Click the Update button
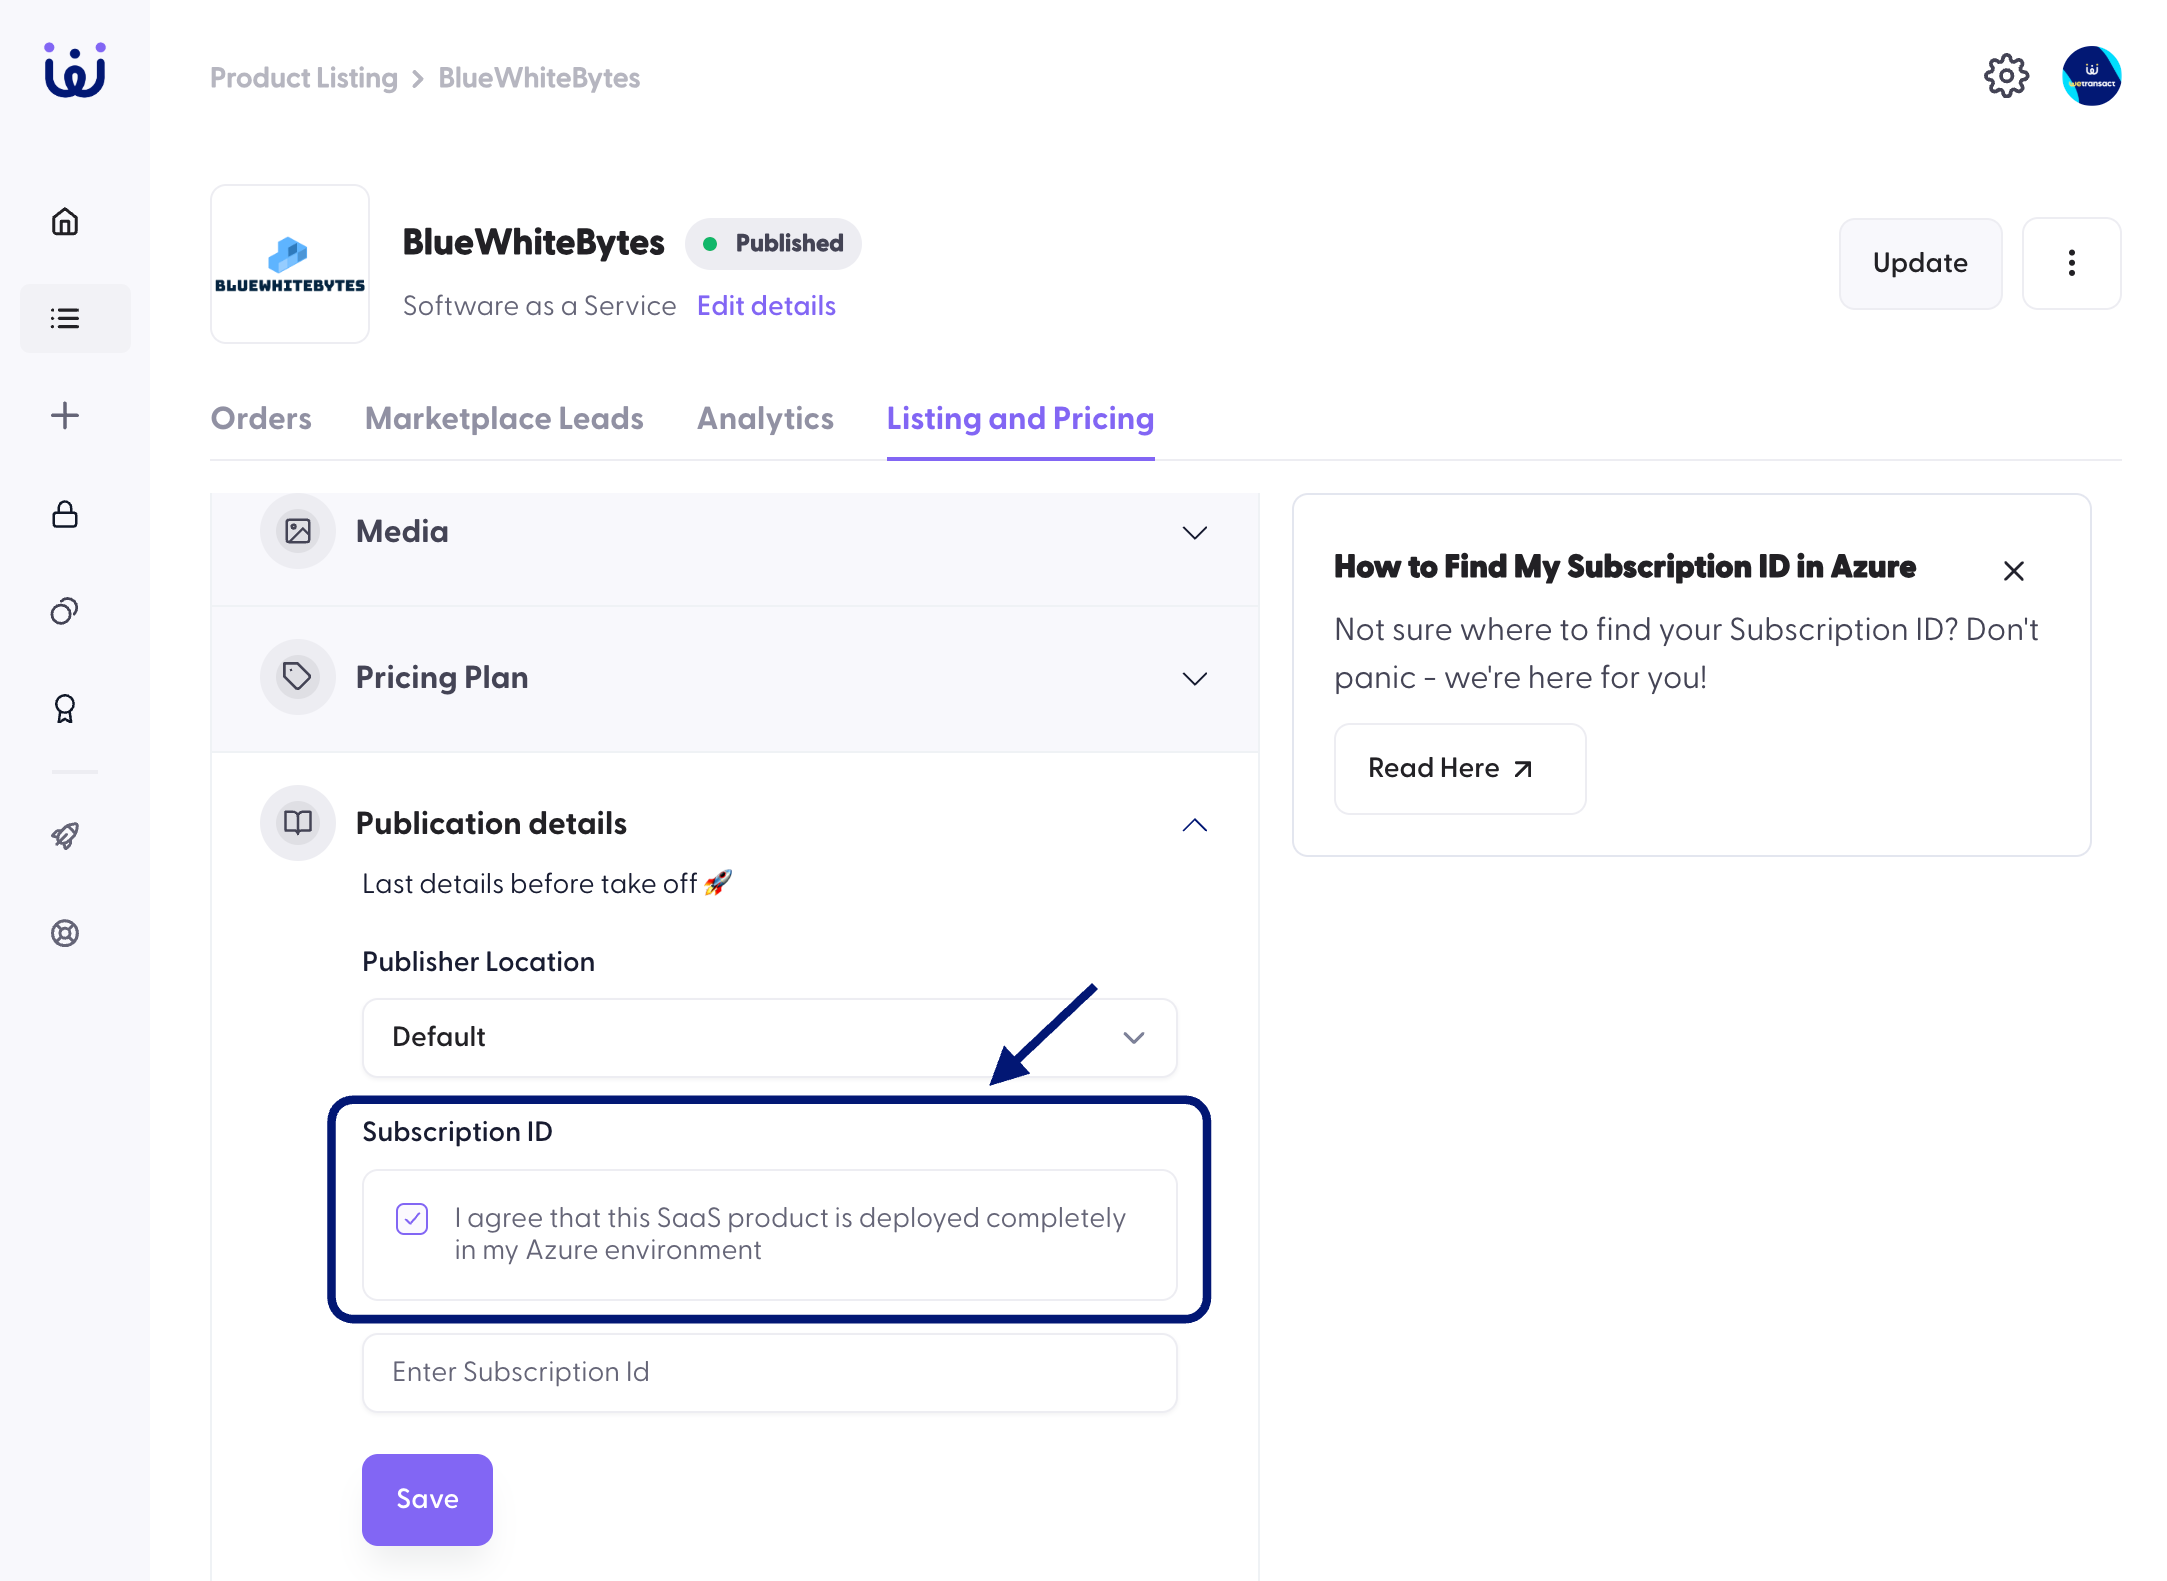This screenshot has height=1581, width=2167. coord(1920,263)
